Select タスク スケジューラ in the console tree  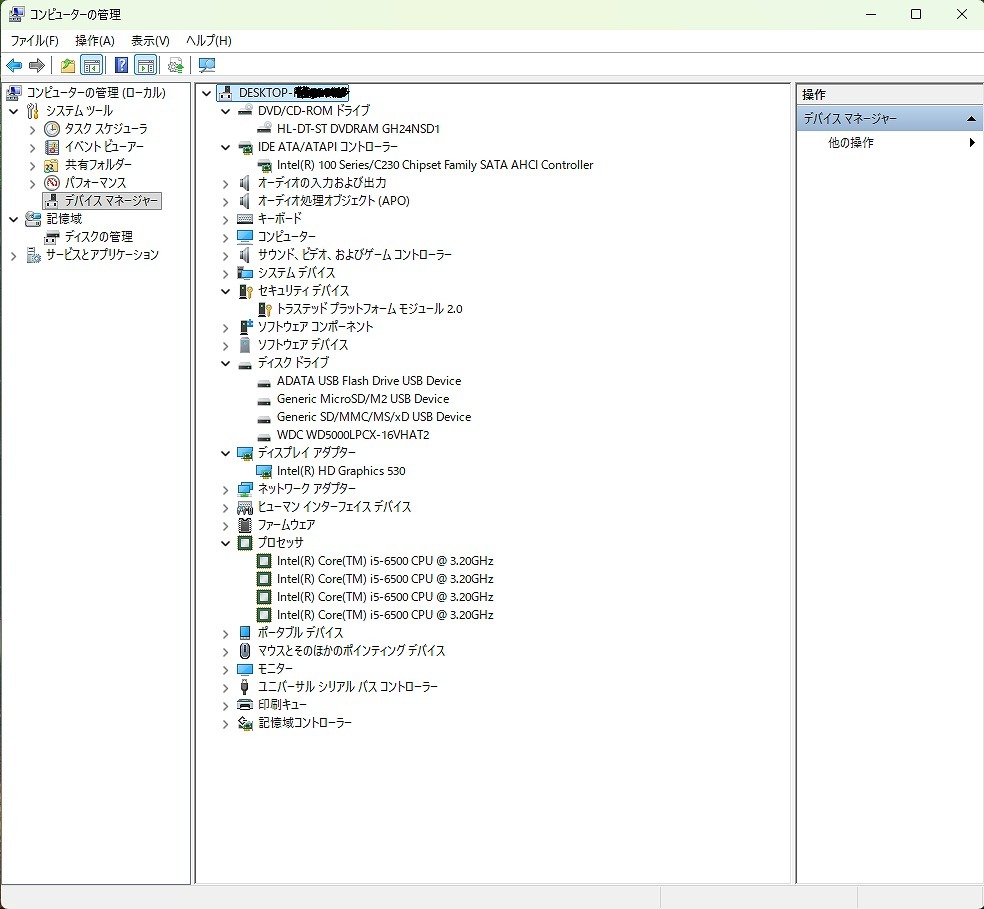106,129
